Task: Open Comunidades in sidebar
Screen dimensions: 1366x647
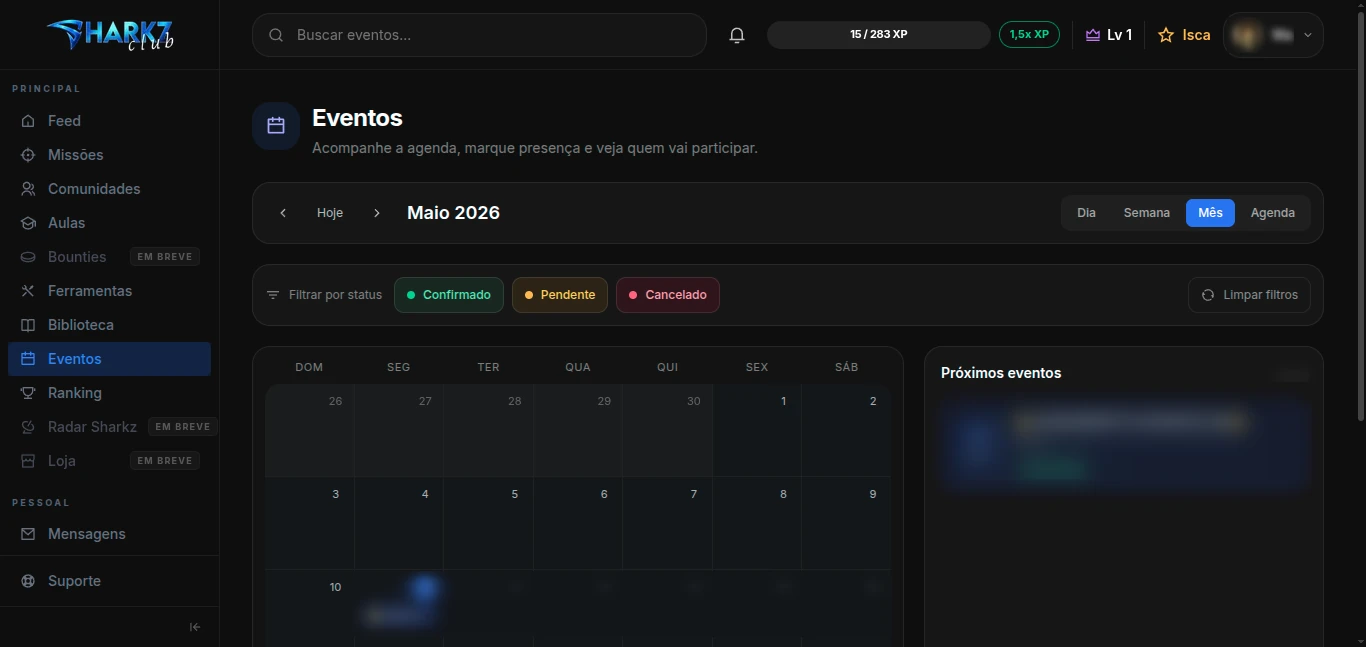Action: (109, 189)
